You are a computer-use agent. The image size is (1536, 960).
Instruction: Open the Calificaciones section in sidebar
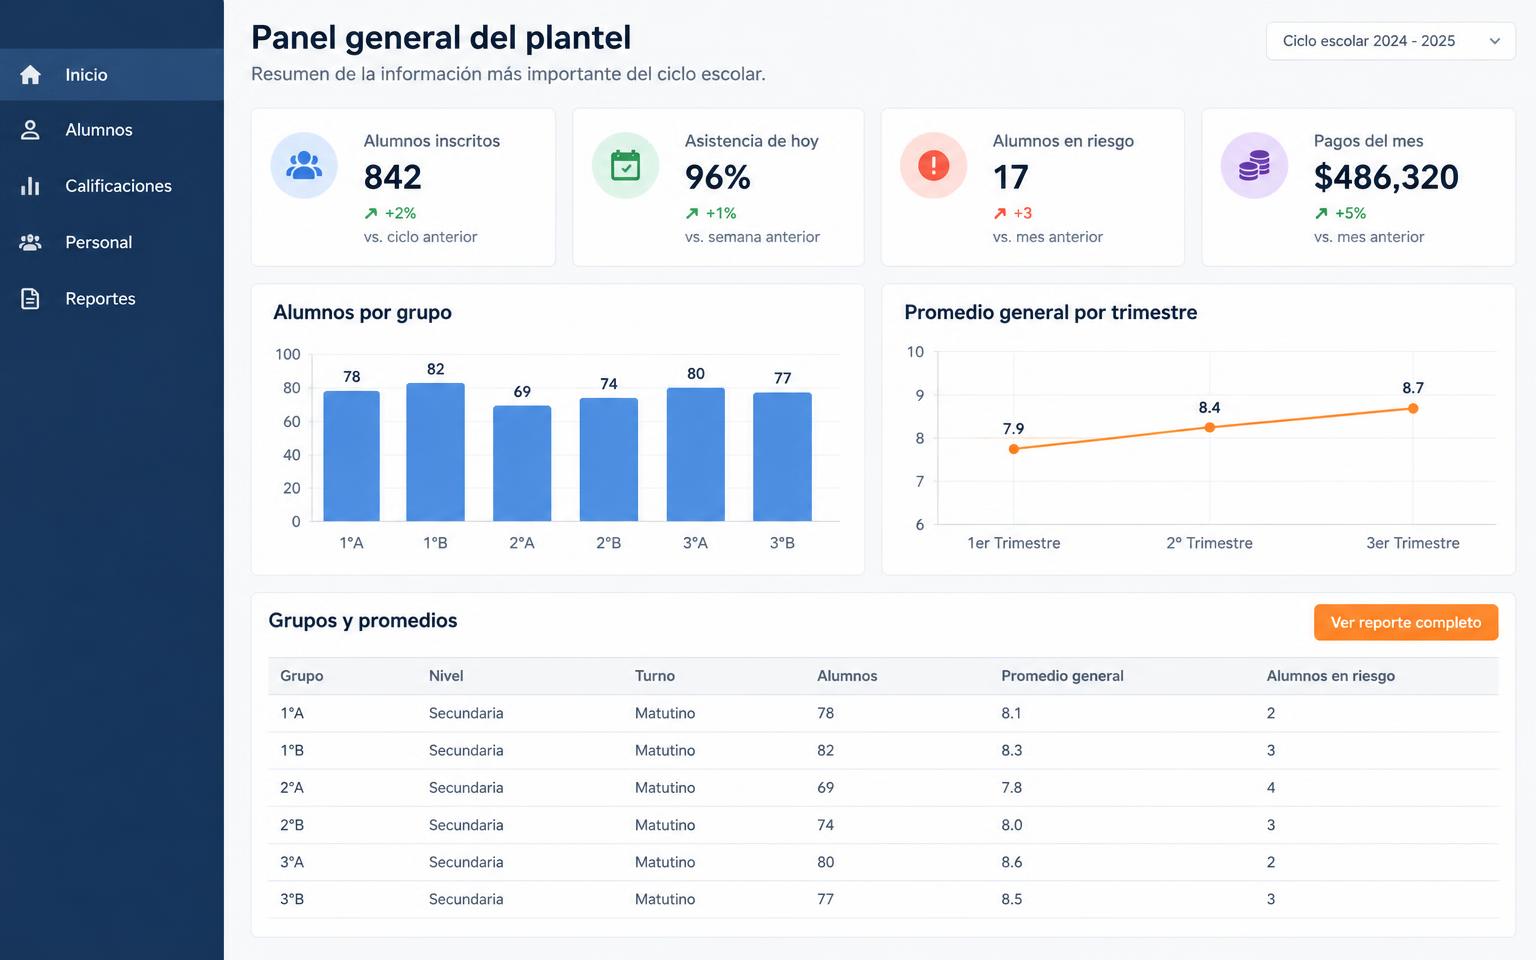pos(112,186)
